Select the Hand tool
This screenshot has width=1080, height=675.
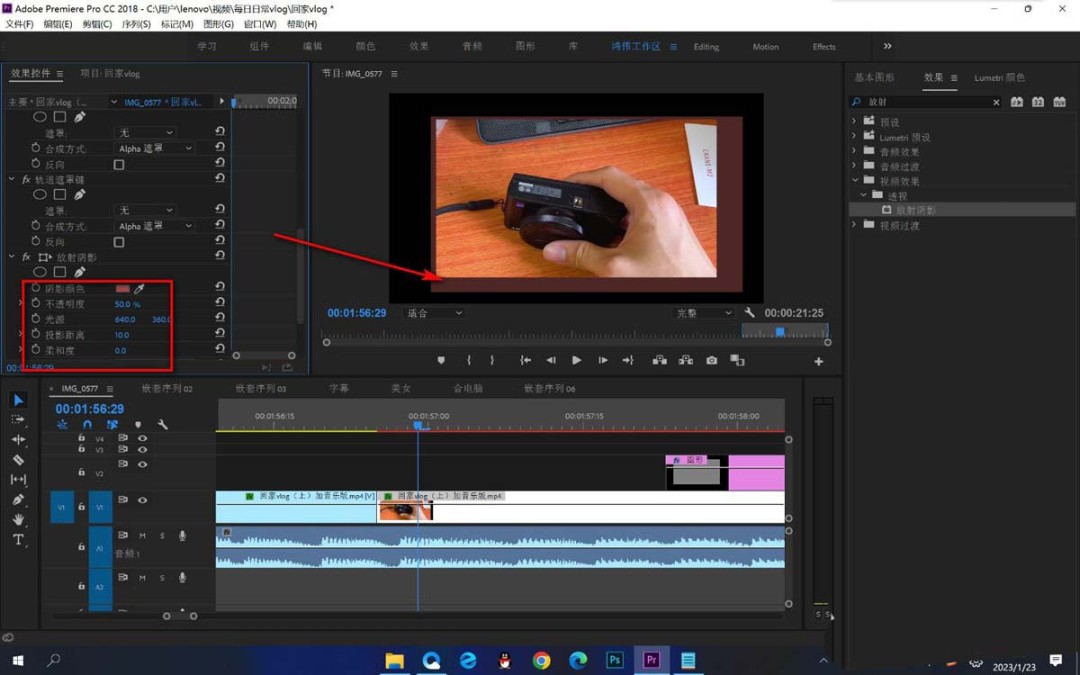pyautogui.click(x=19, y=519)
